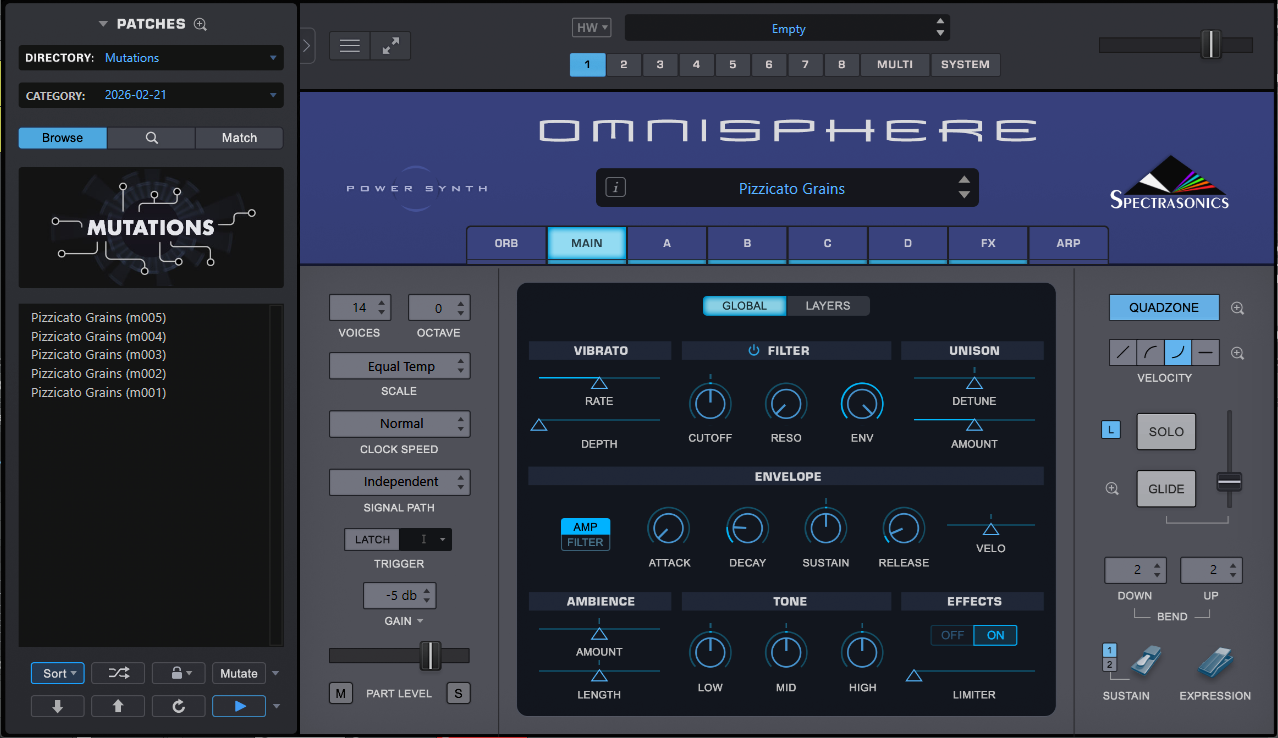Click the refresh patch list icon
Image resolution: width=1278 pixels, height=738 pixels.
coord(178,706)
